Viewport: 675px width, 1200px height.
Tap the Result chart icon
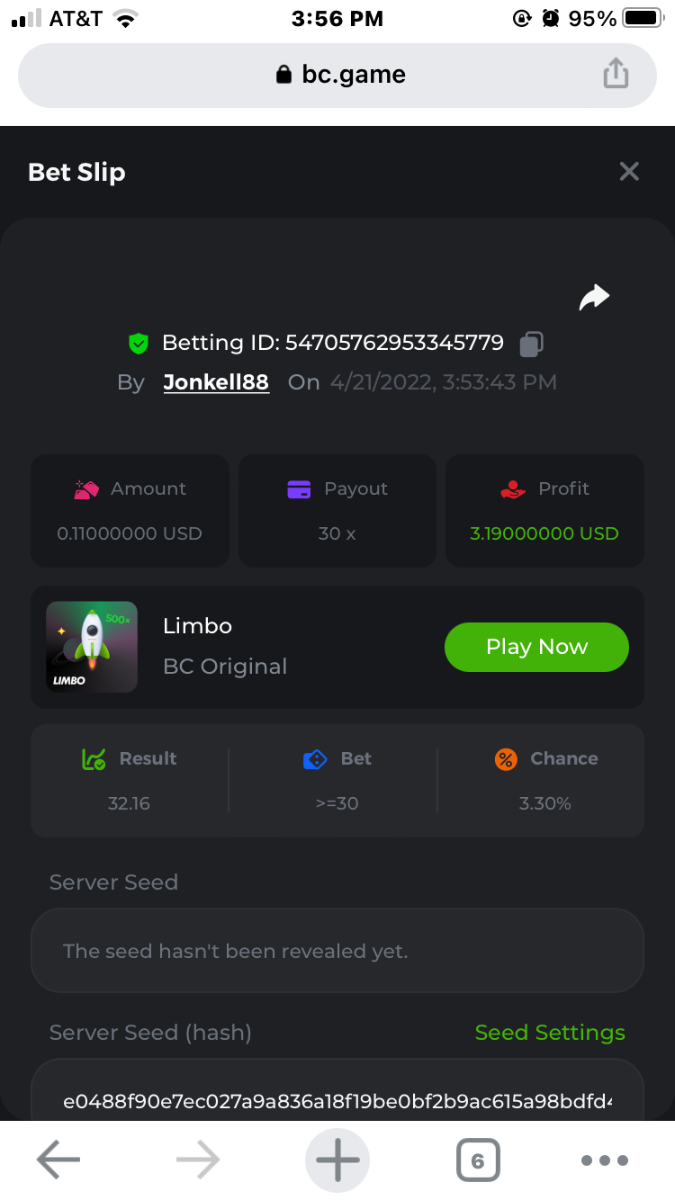pyautogui.click(x=93, y=759)
